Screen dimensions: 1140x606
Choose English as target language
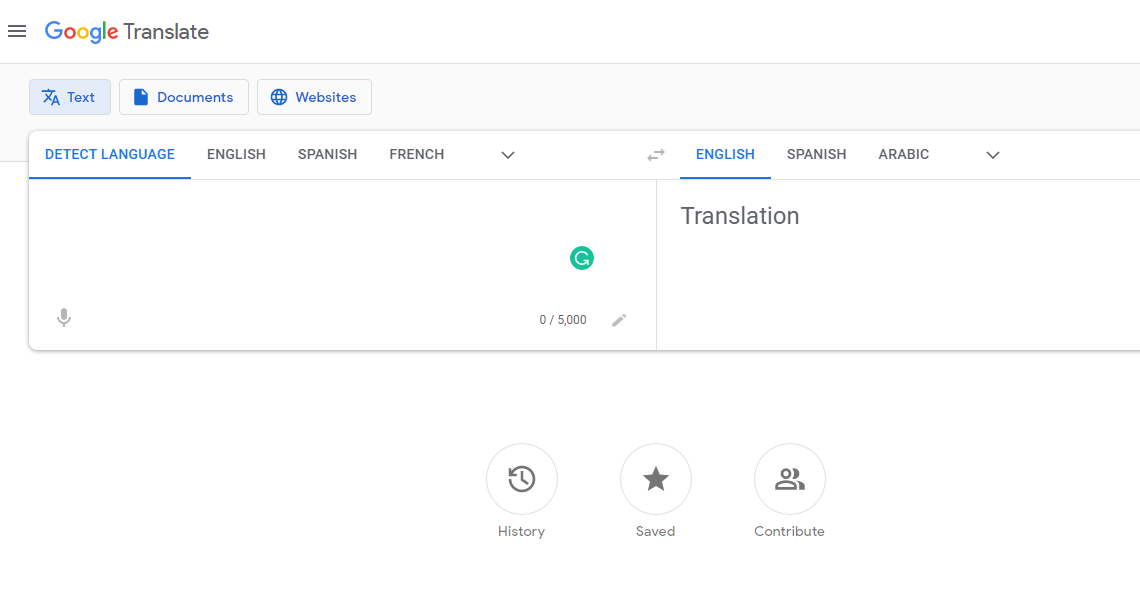pyautogui.click(x=725, y=154)
